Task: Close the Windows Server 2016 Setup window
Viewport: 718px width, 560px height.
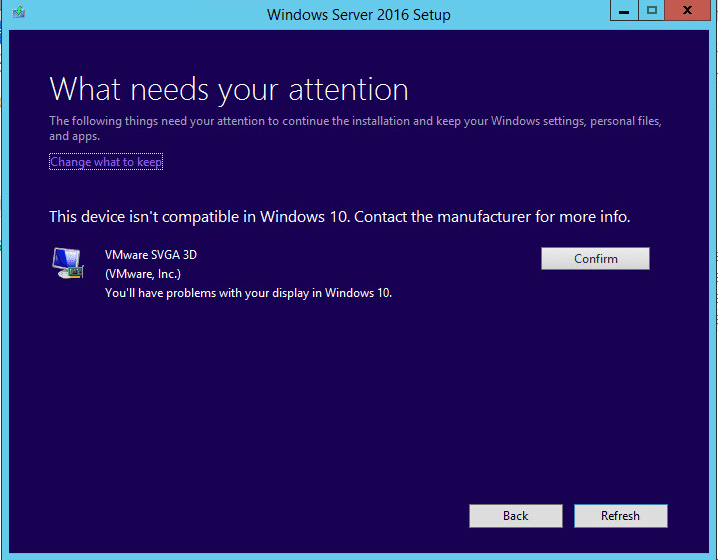Action: click(688, 11)
